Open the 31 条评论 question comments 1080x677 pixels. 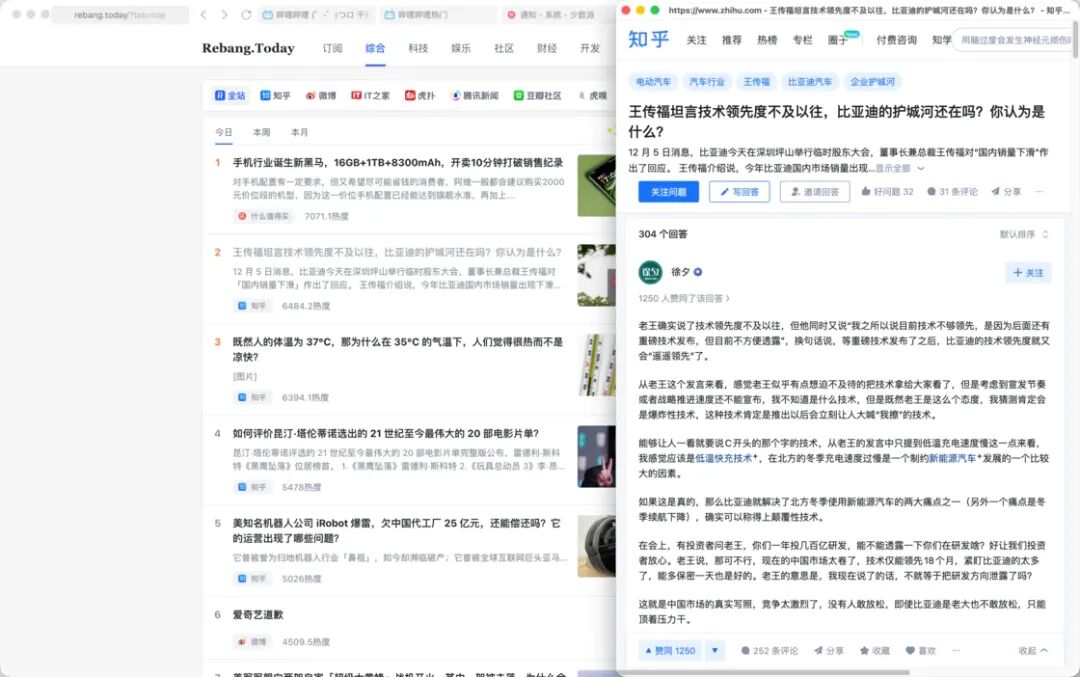[953, 191]
